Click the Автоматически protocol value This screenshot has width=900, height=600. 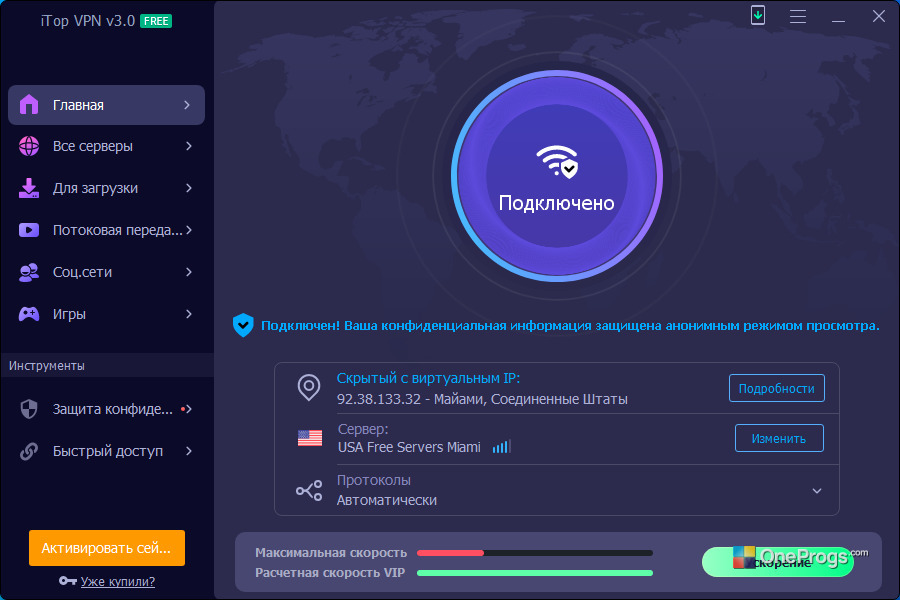click(386, 500)
